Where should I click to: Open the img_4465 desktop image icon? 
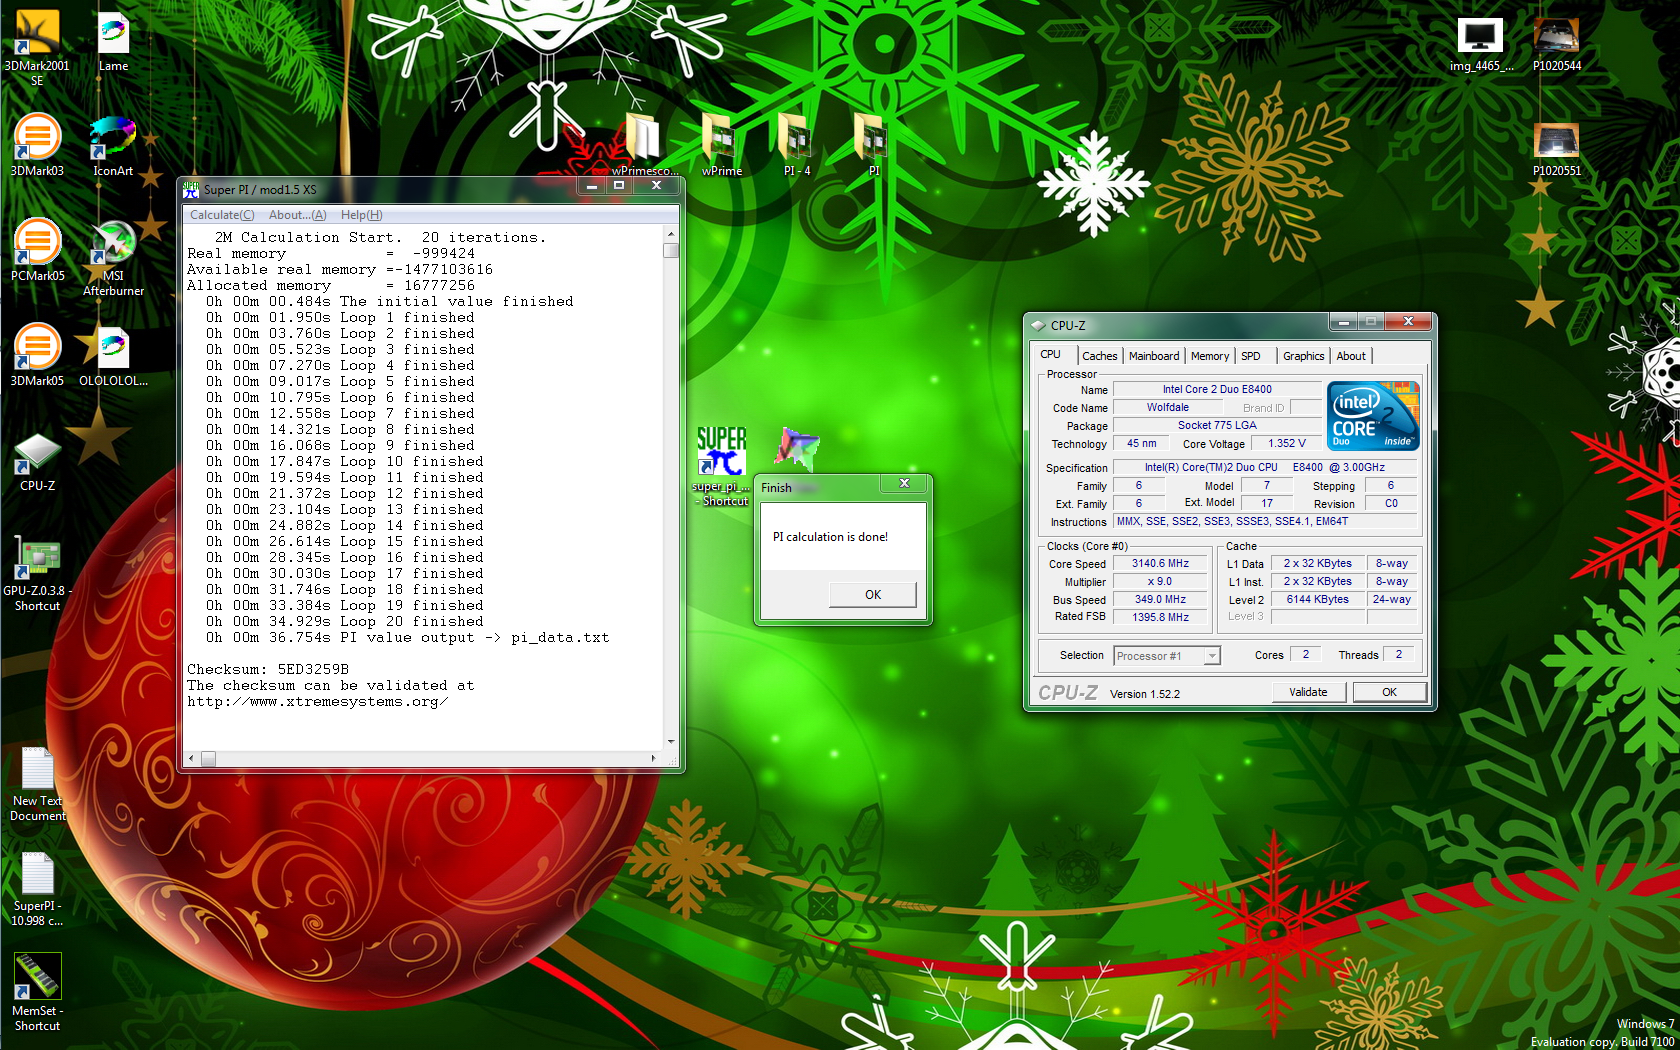[1481, 44]
